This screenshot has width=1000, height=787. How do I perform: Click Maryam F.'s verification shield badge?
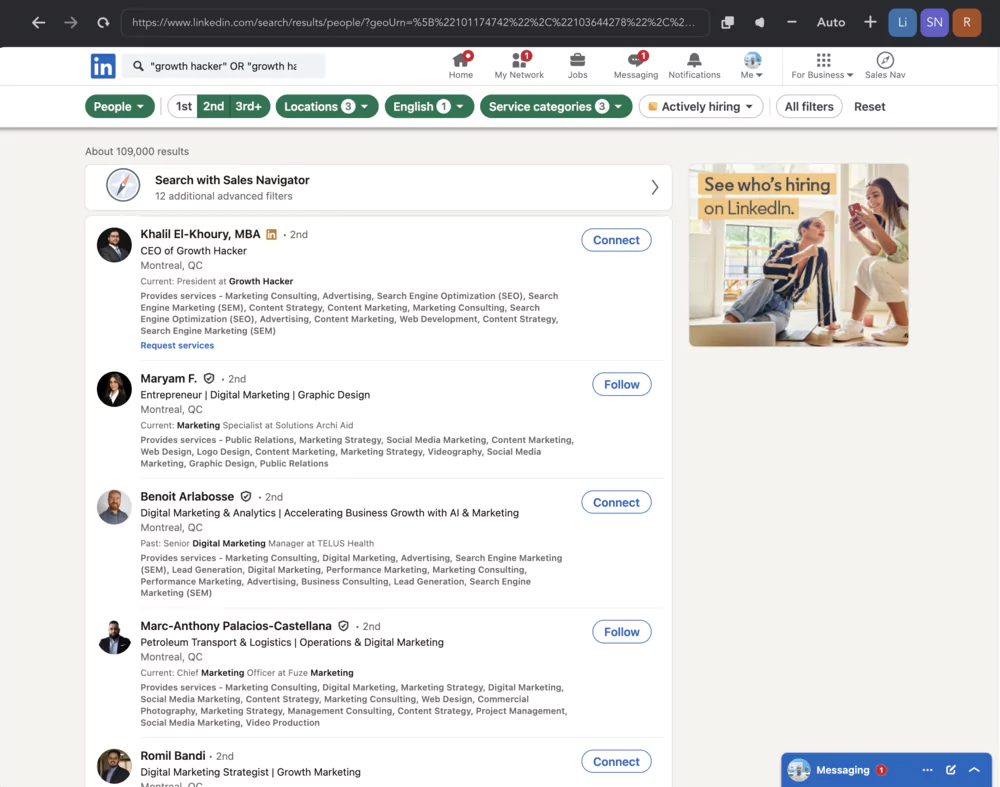point(209,378)
